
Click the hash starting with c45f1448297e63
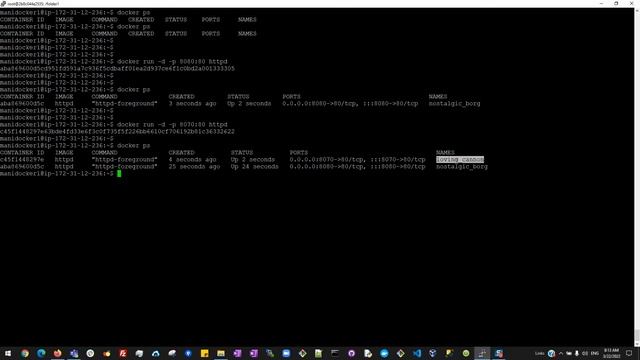pos(117,131)
